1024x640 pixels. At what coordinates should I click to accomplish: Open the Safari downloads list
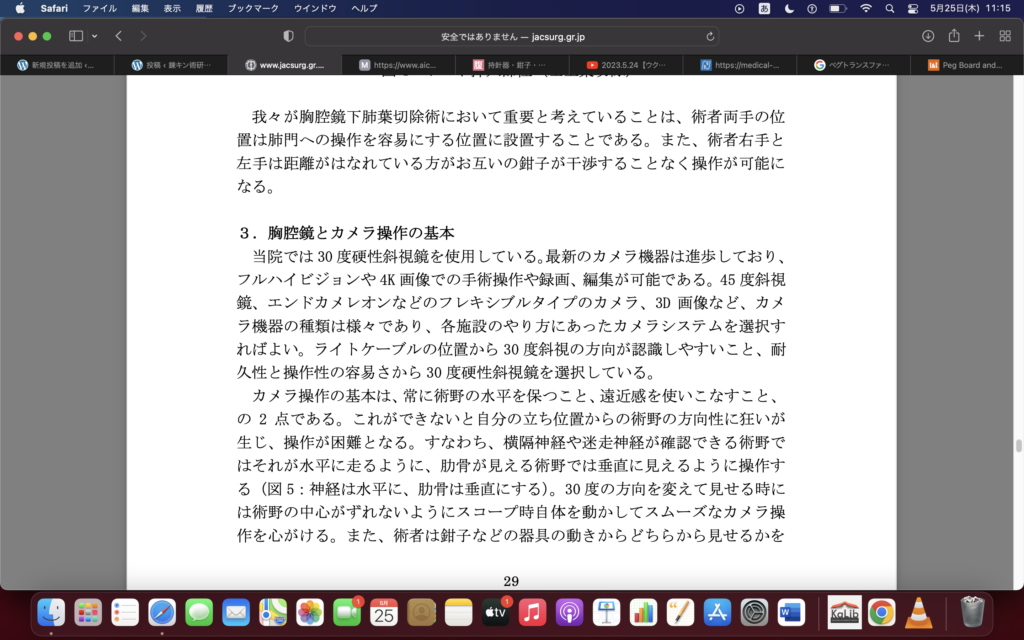pyautogui.click(x=928, y=36)
